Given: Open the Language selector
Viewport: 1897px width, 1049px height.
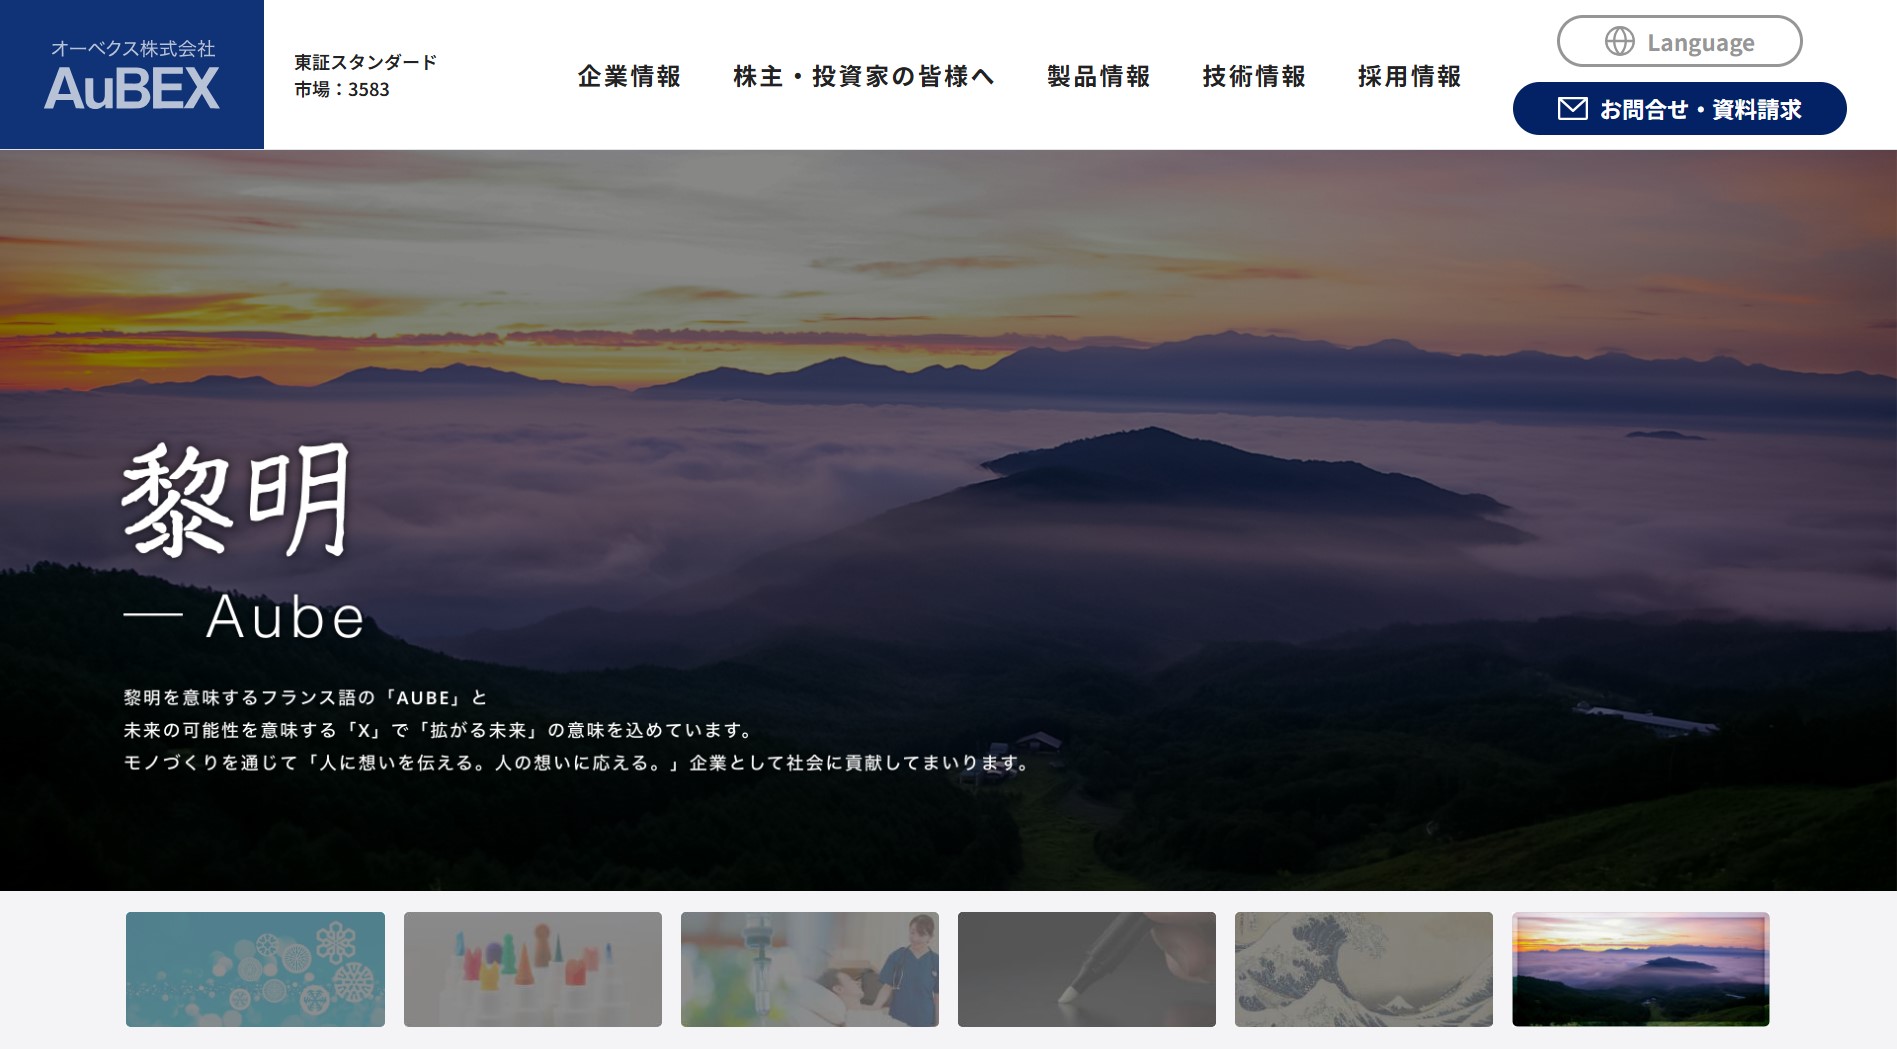Looking at the screenshot, I should click(1679, 42).
